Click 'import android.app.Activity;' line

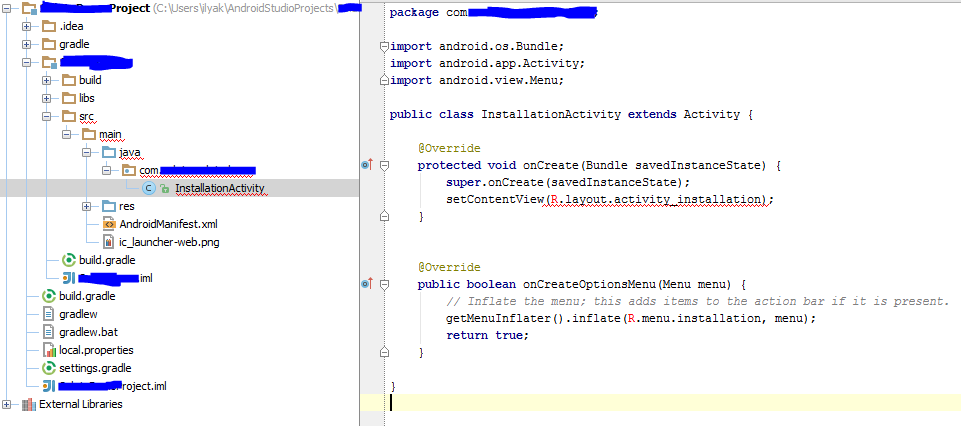488,63
